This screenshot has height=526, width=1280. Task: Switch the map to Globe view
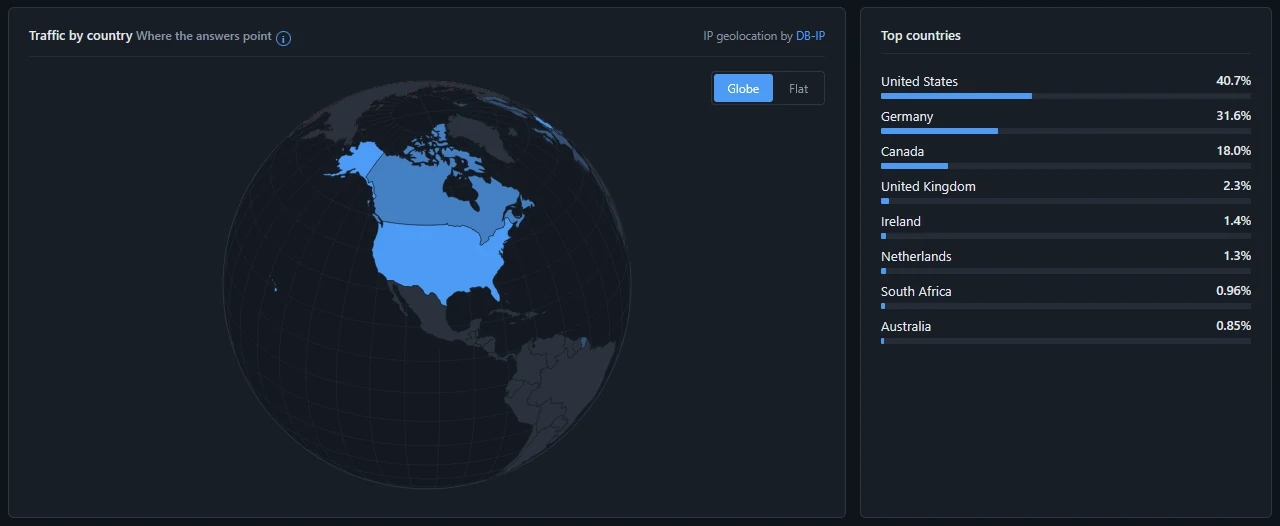point(743,88)
